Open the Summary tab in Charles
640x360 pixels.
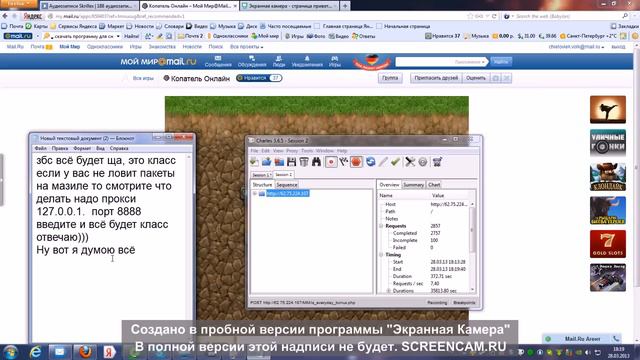coord(413,185)
